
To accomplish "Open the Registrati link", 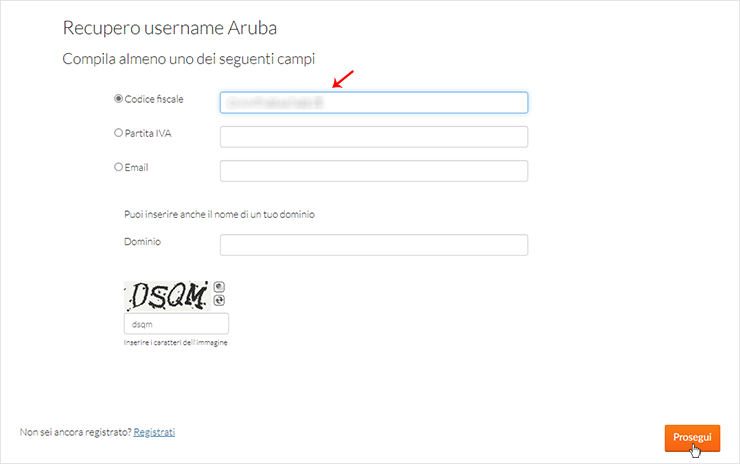I will pyautogui.click(x=154, y=432).
